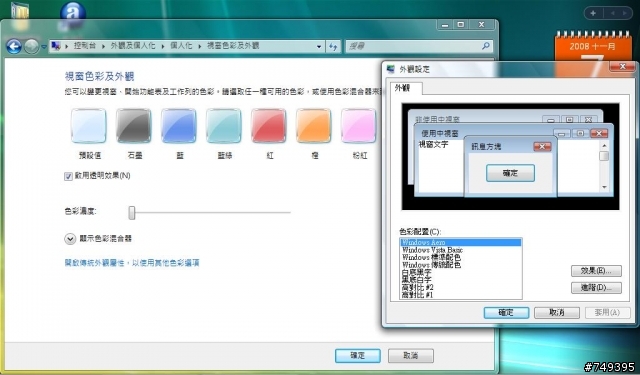Choose the 紅 red color swatch
The height and width of the screenshot is (375, 640).
[x=269, y=126]
